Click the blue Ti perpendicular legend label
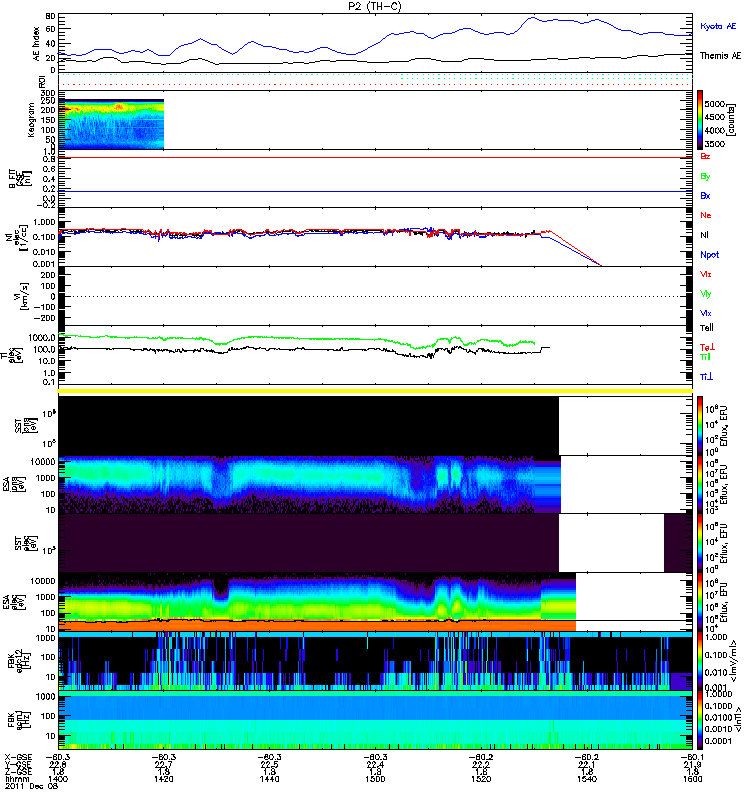750x800 pixels. [706, 377]
